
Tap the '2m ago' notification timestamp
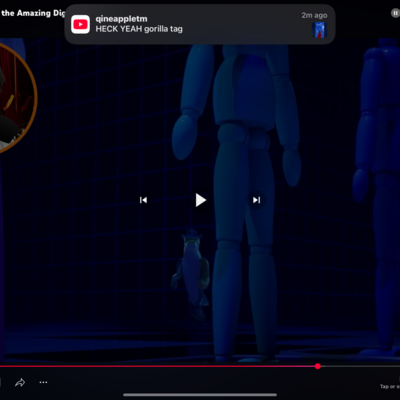click(314, 15)
